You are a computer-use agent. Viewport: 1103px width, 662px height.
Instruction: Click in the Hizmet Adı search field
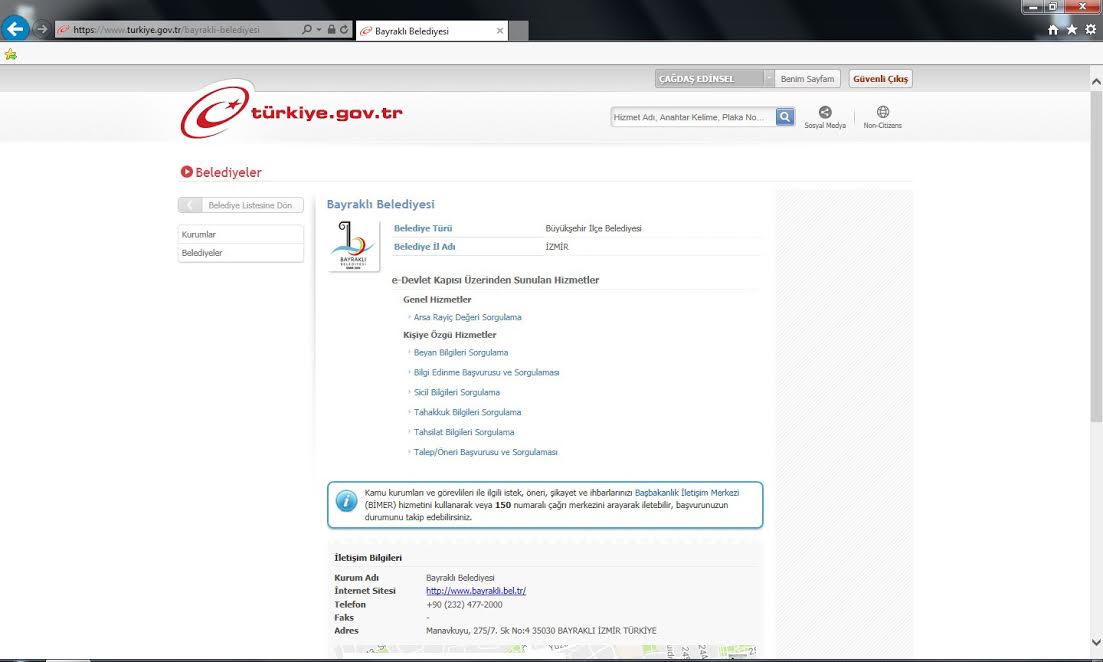point(692,117)
